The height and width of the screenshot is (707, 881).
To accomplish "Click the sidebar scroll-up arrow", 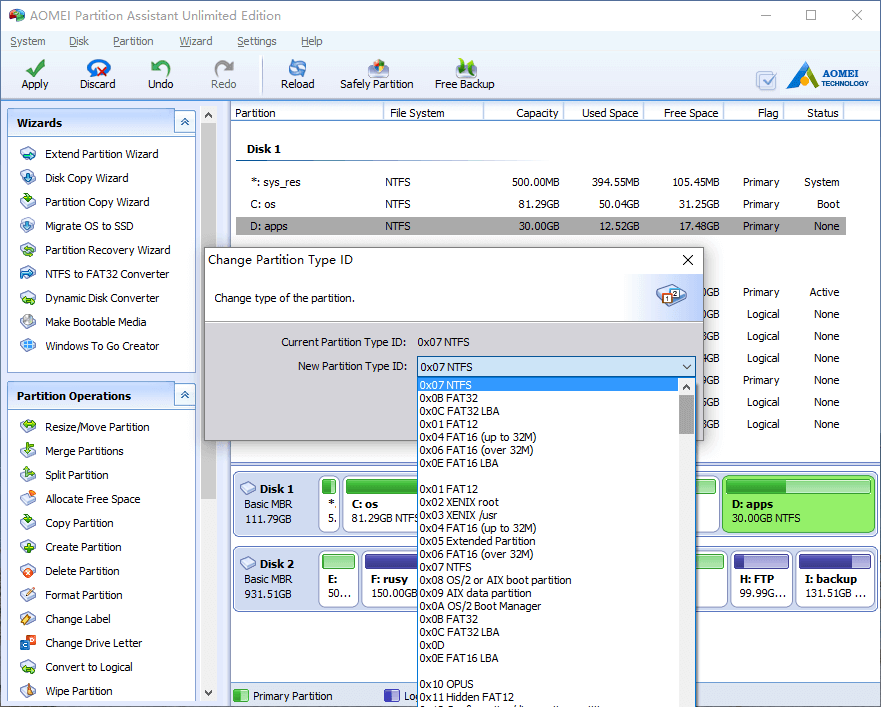I will [208, 115].
